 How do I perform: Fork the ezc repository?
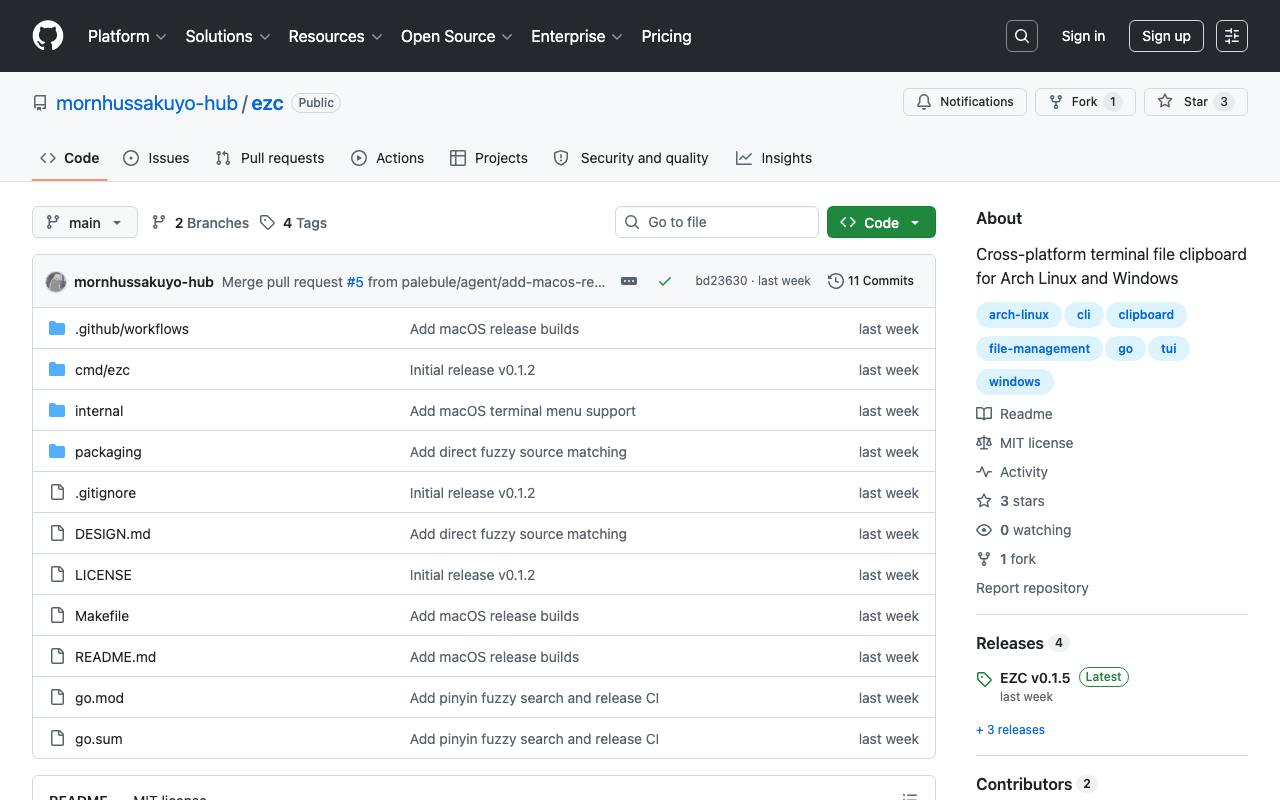[1085, 102]
